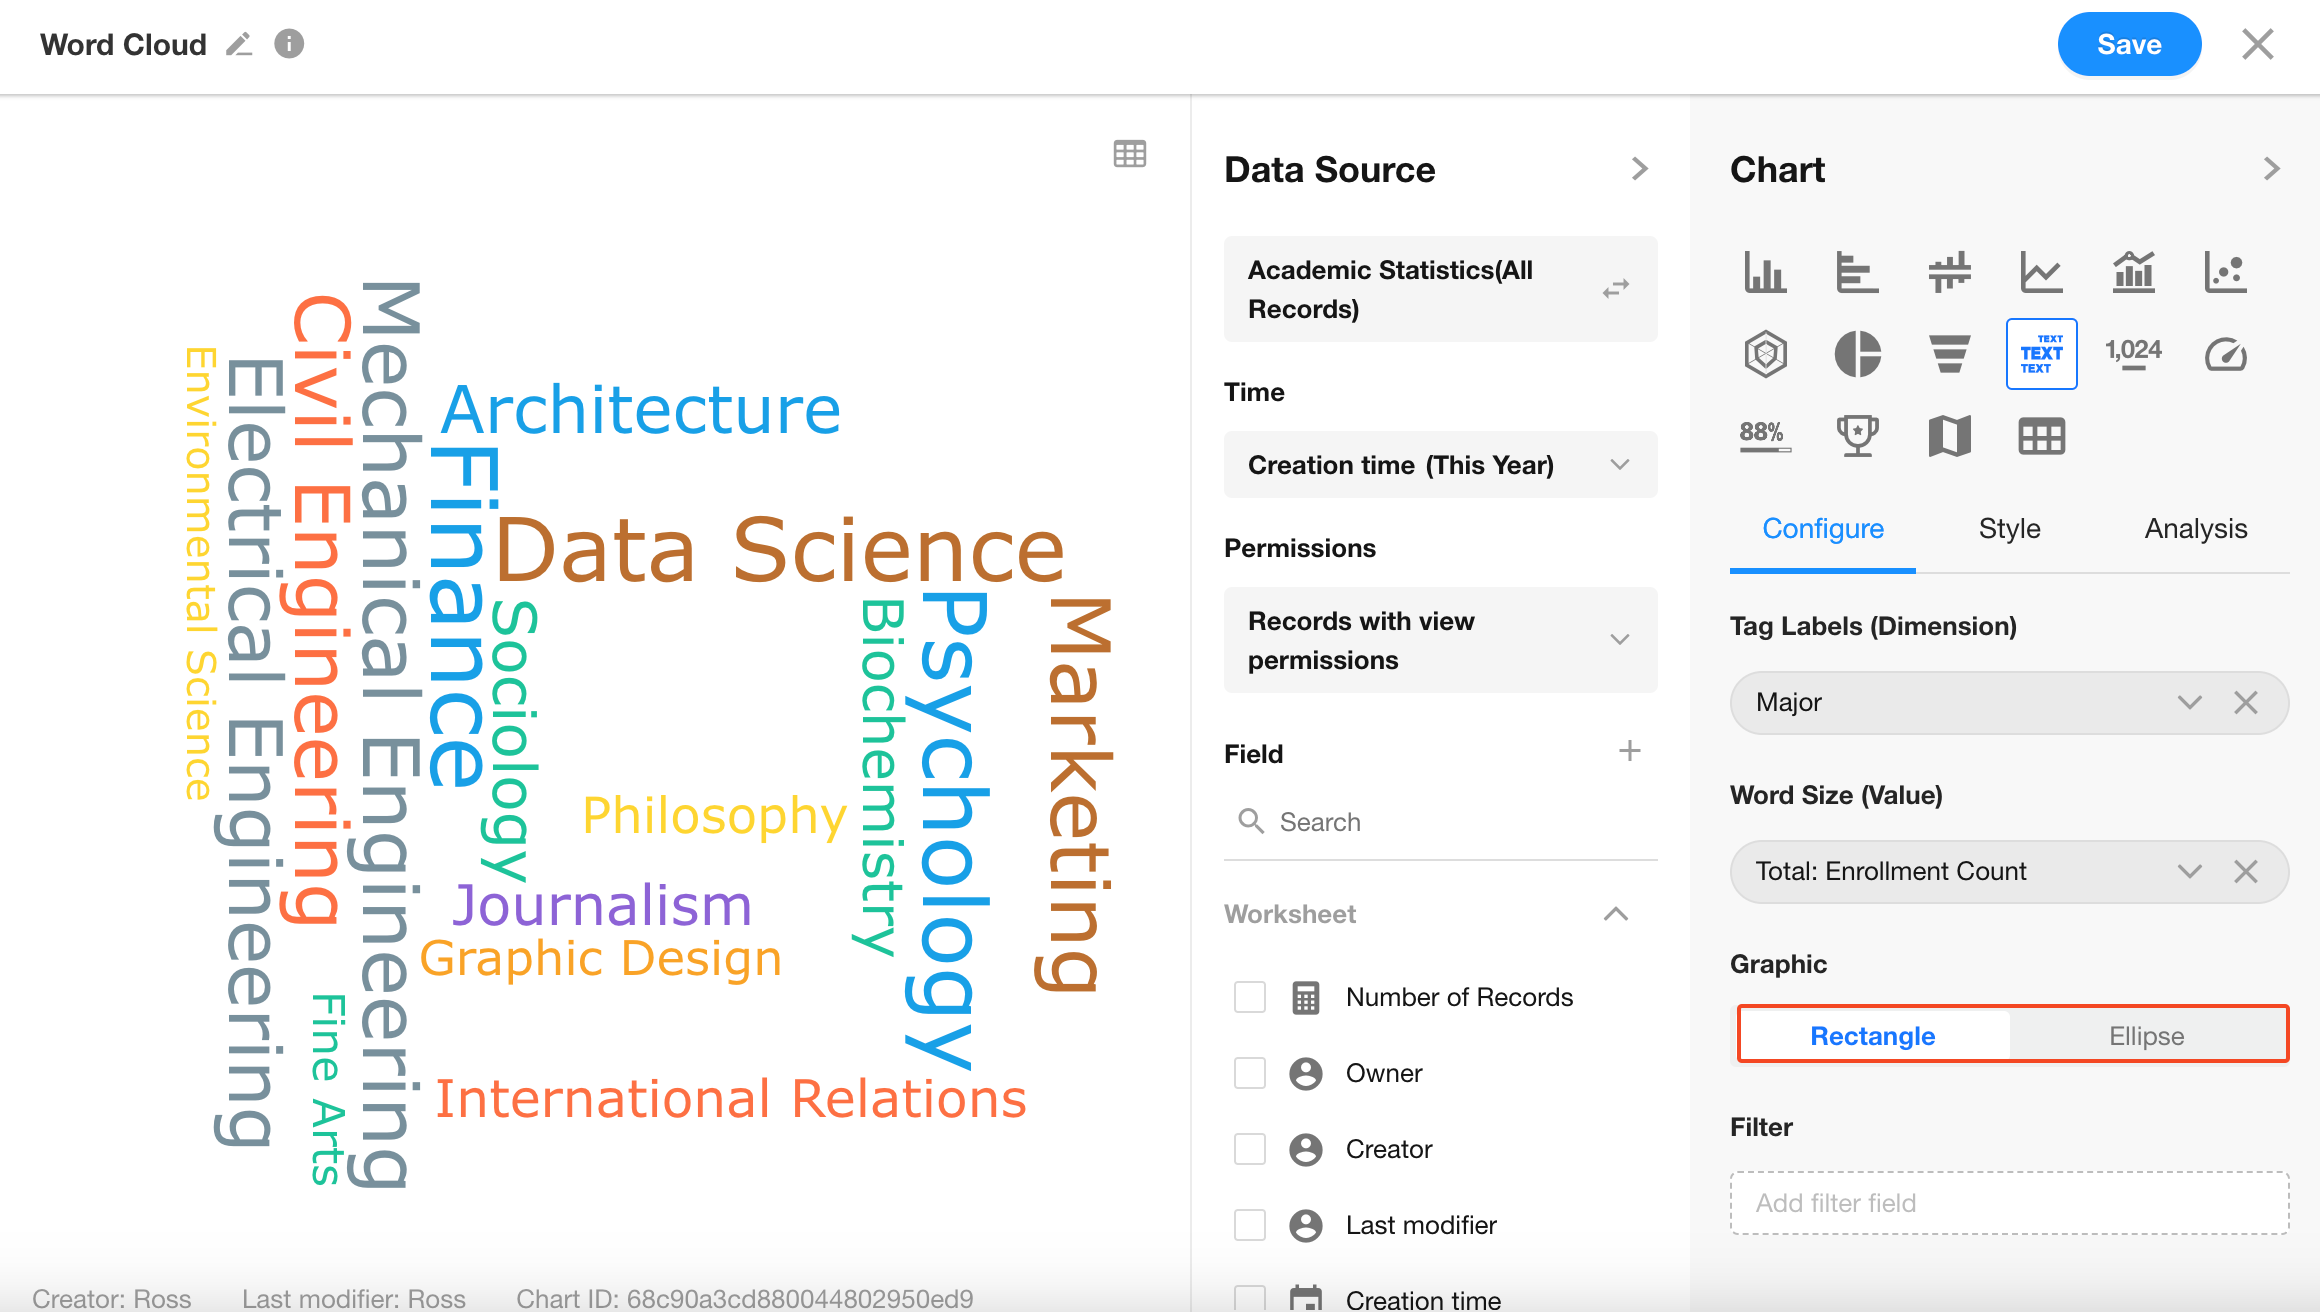Image resolution: width=2320 pixels, height=1312 pixels.
Task: Pick the radar chart icon
Action: (1765, 354)
